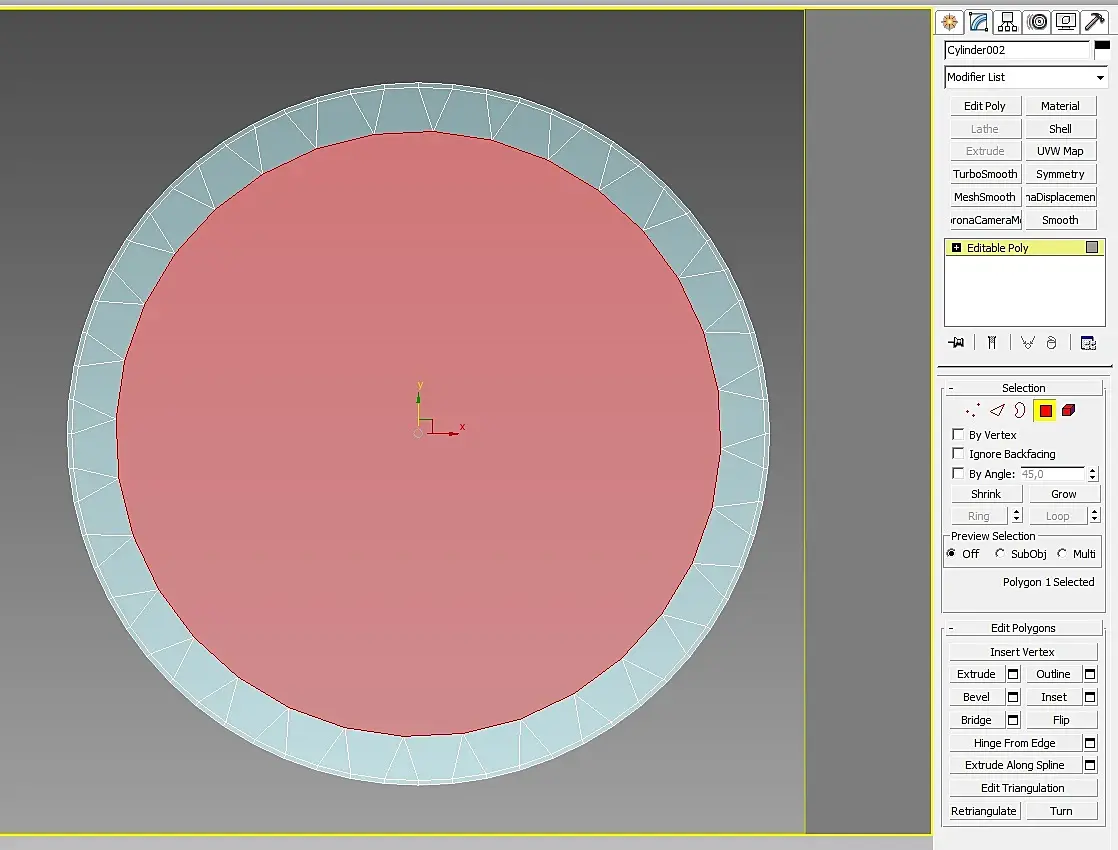The image size is (1118, 850).
Task: Toggle Show End Result icon
Action: pos(992,343)
